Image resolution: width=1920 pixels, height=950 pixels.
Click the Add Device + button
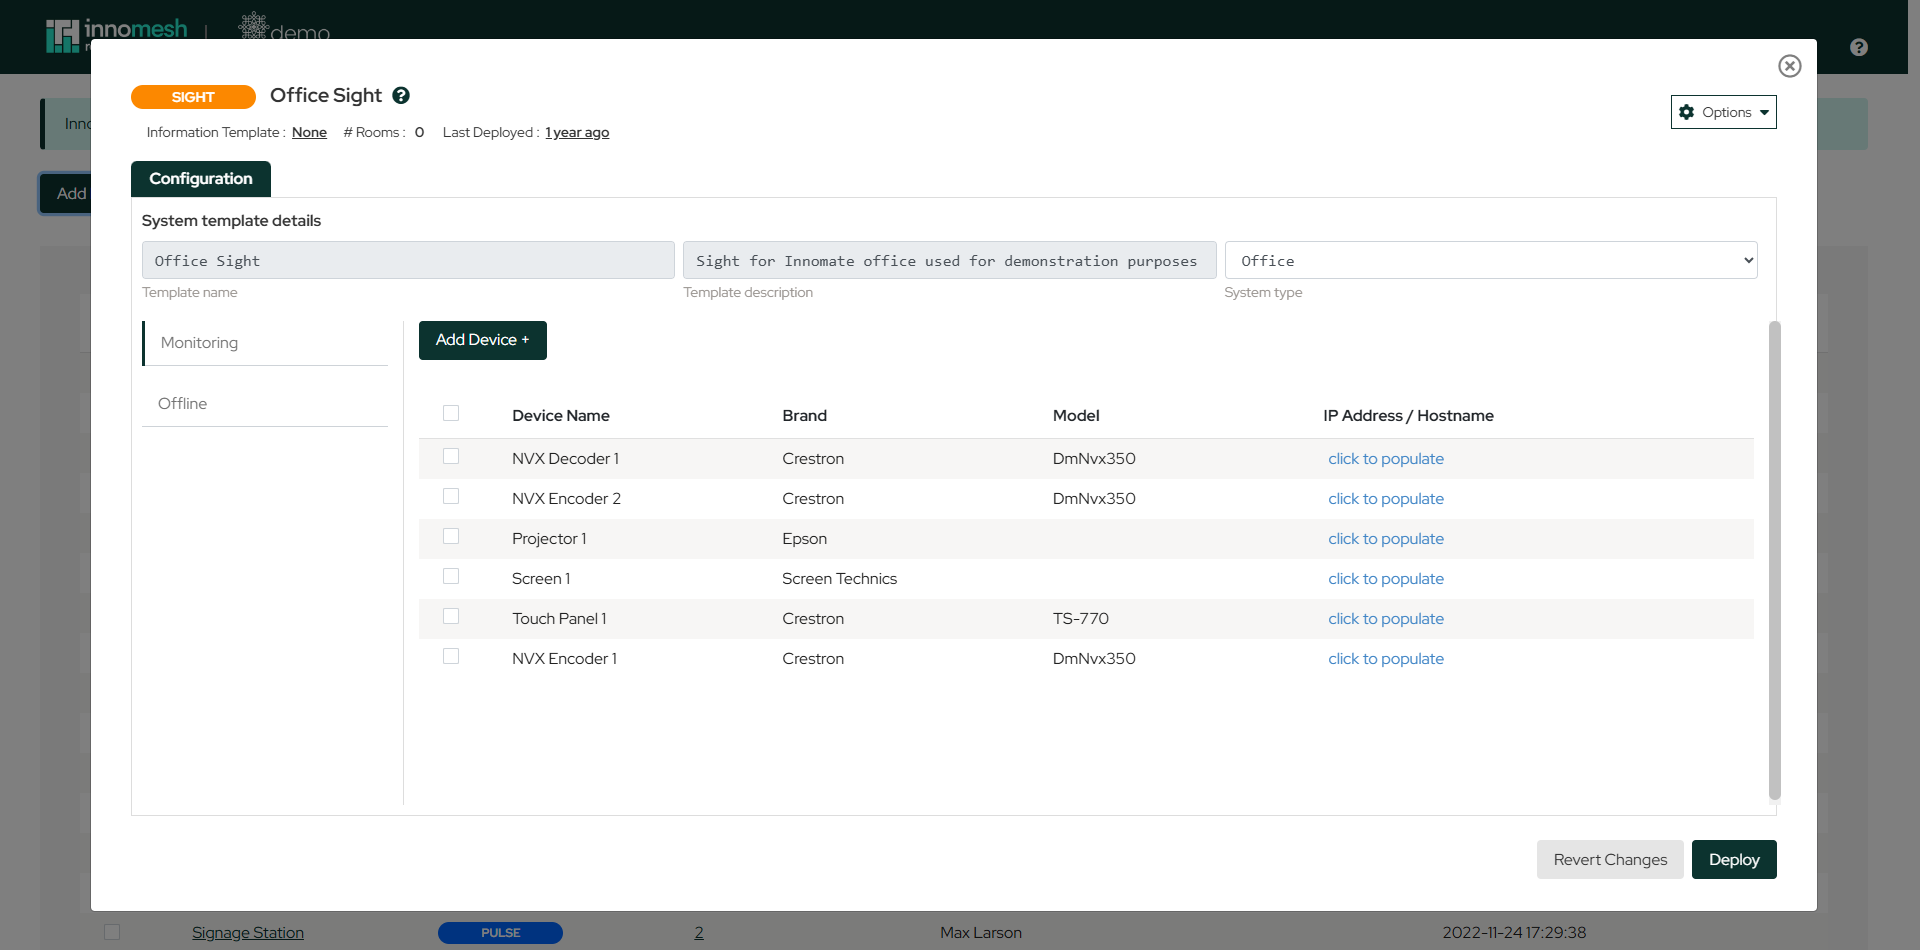click(483, 340)
